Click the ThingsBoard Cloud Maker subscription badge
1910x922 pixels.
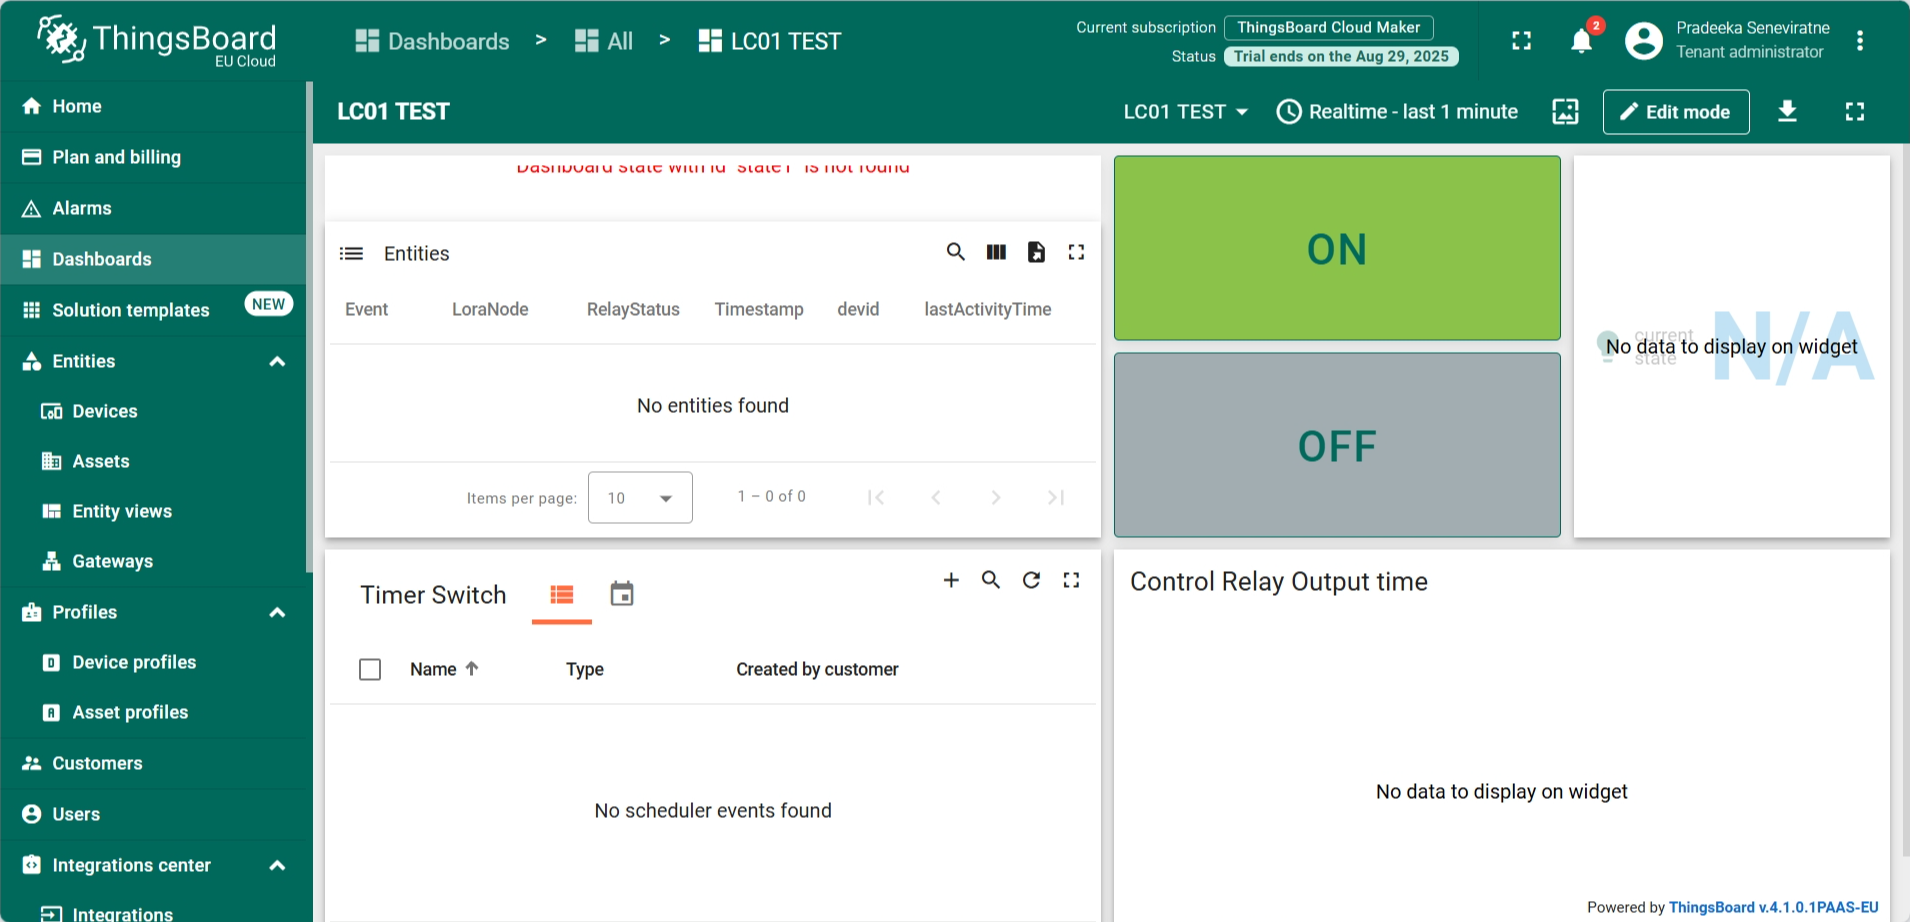1328,28
